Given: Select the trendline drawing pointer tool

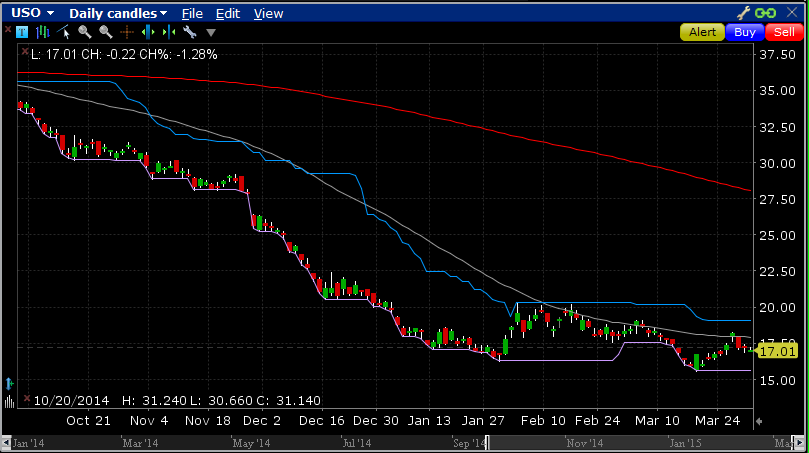Looking at the screenshot, I should click(x=64, y=32).
